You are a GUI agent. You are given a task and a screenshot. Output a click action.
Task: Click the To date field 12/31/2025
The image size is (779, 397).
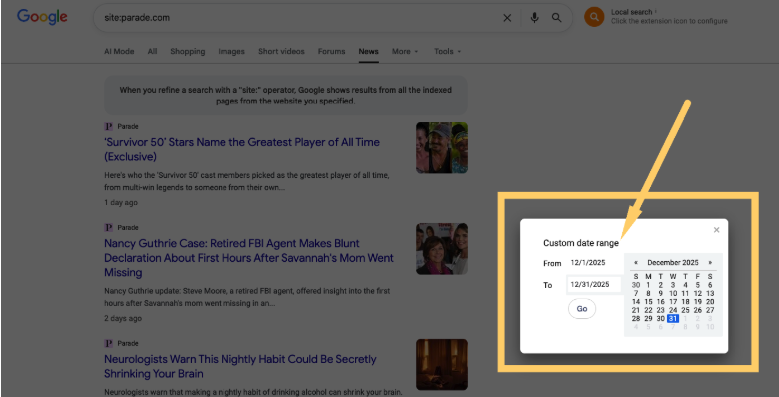coord(594,285)
